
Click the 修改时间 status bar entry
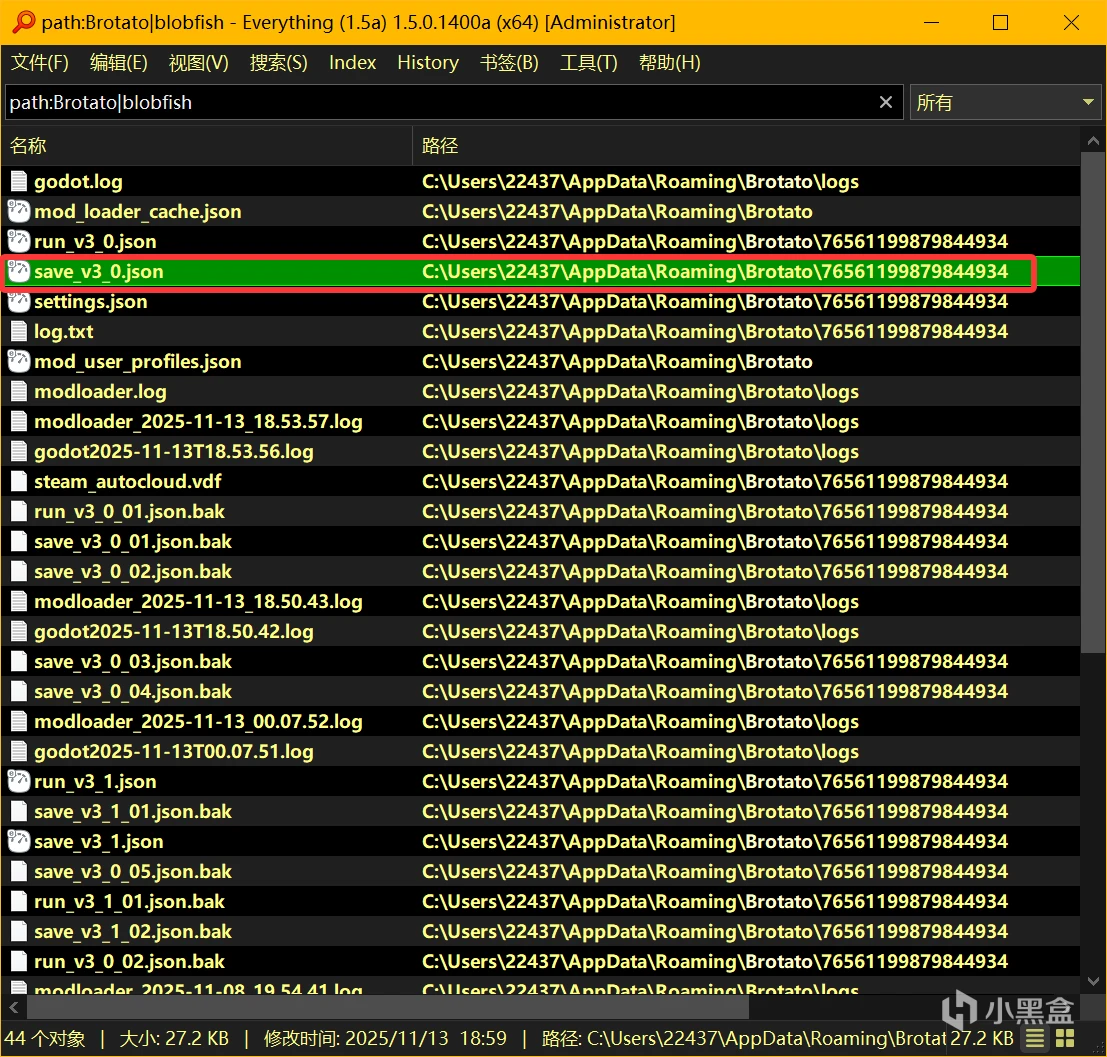tap(385, 1038)
